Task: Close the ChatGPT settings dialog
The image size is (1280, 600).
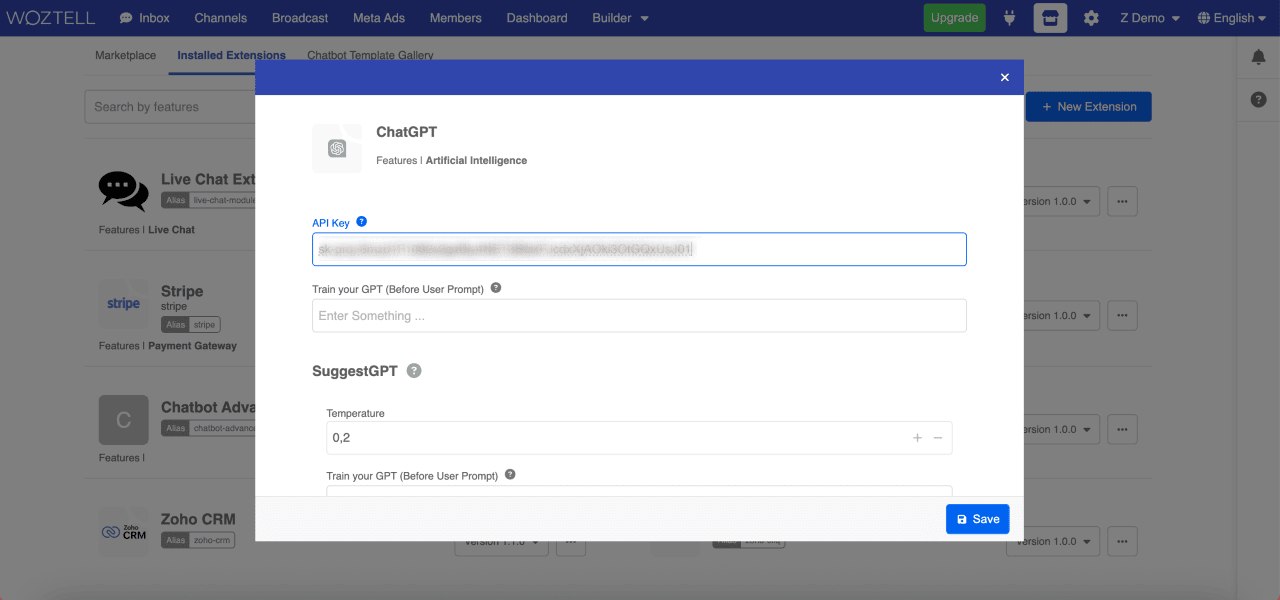Action: [x=1005, y=77]
